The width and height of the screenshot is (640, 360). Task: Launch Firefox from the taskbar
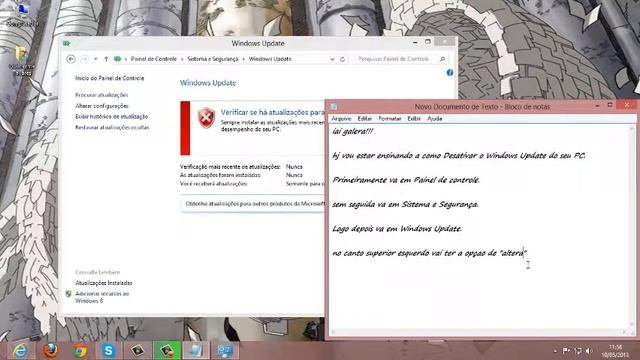50,351
